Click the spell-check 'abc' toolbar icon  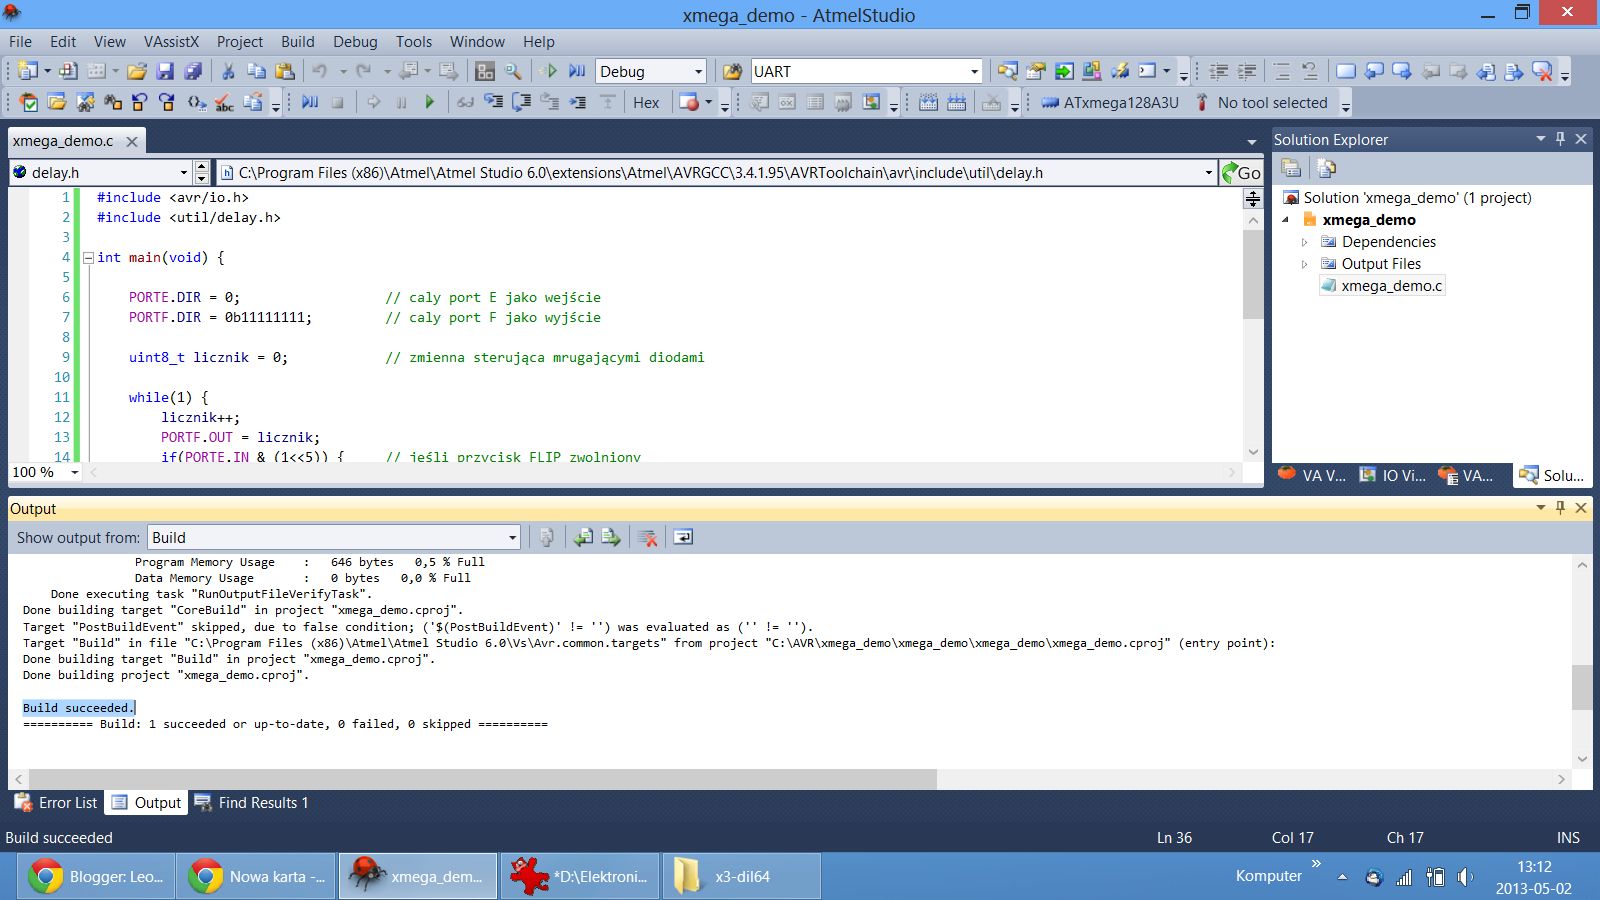coord(225,102)
